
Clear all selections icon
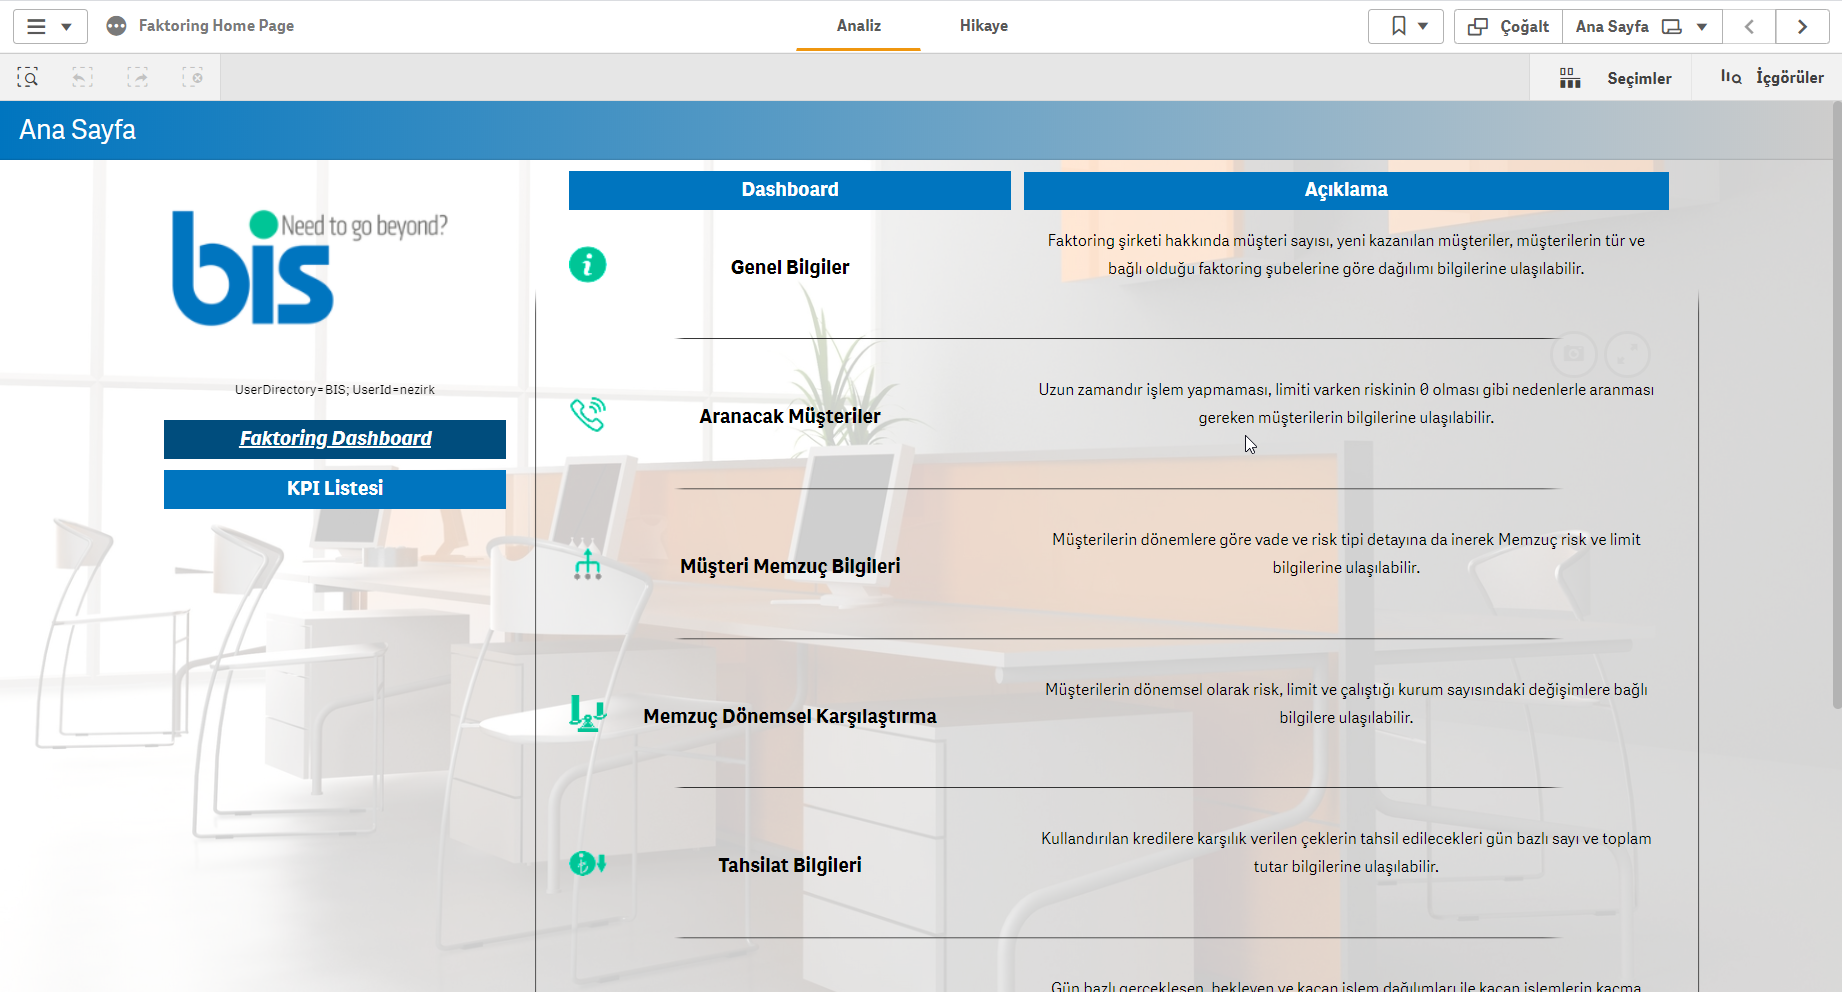click(x=193, y=78)
